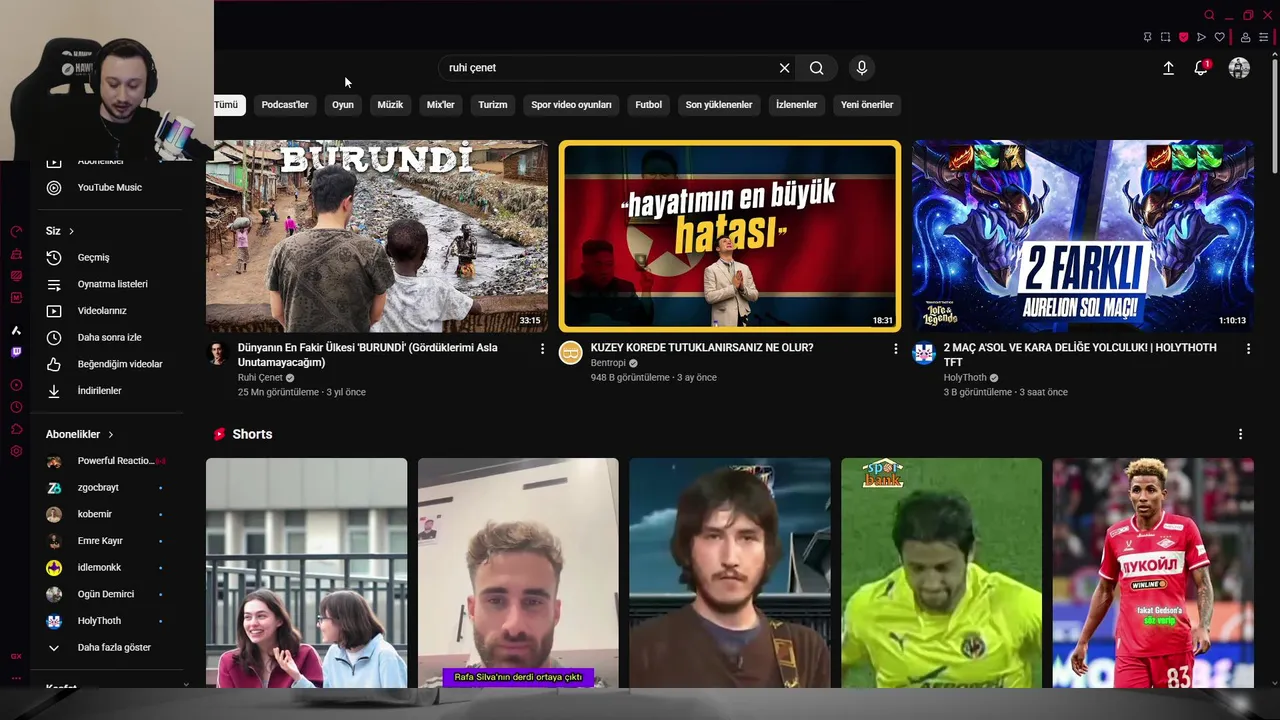Click the Ruhi Çenet channel avatar
This screenshot has width=1280, height=720.
(217, 353)
